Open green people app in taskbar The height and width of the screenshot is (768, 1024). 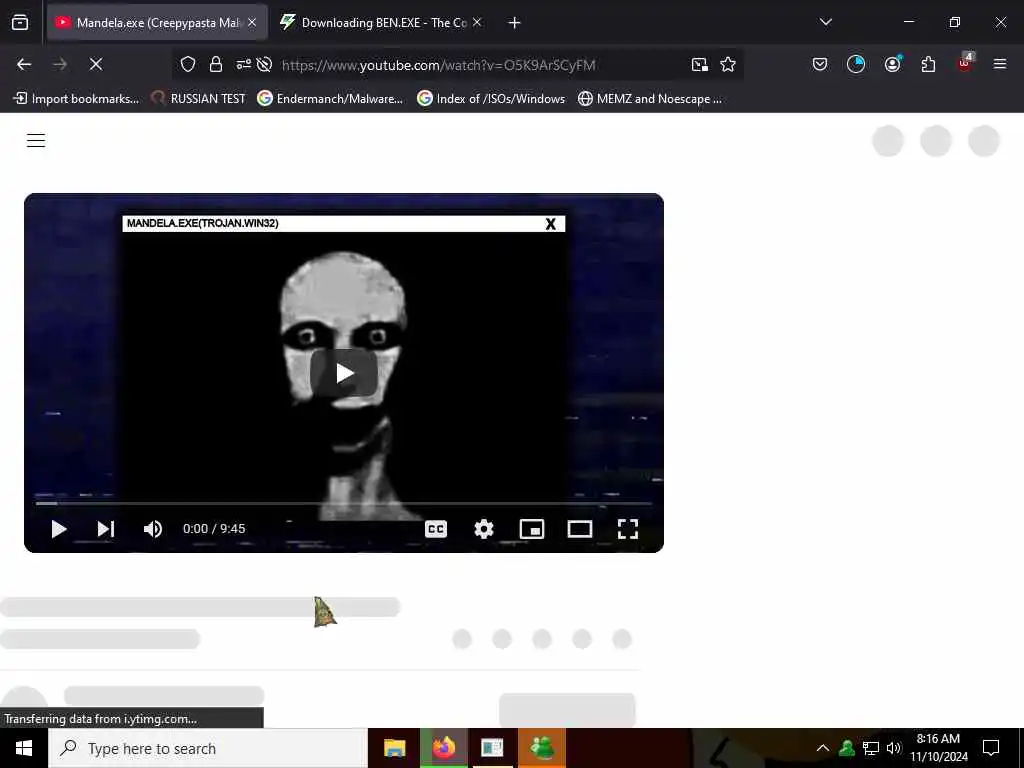tap(542, 748)
